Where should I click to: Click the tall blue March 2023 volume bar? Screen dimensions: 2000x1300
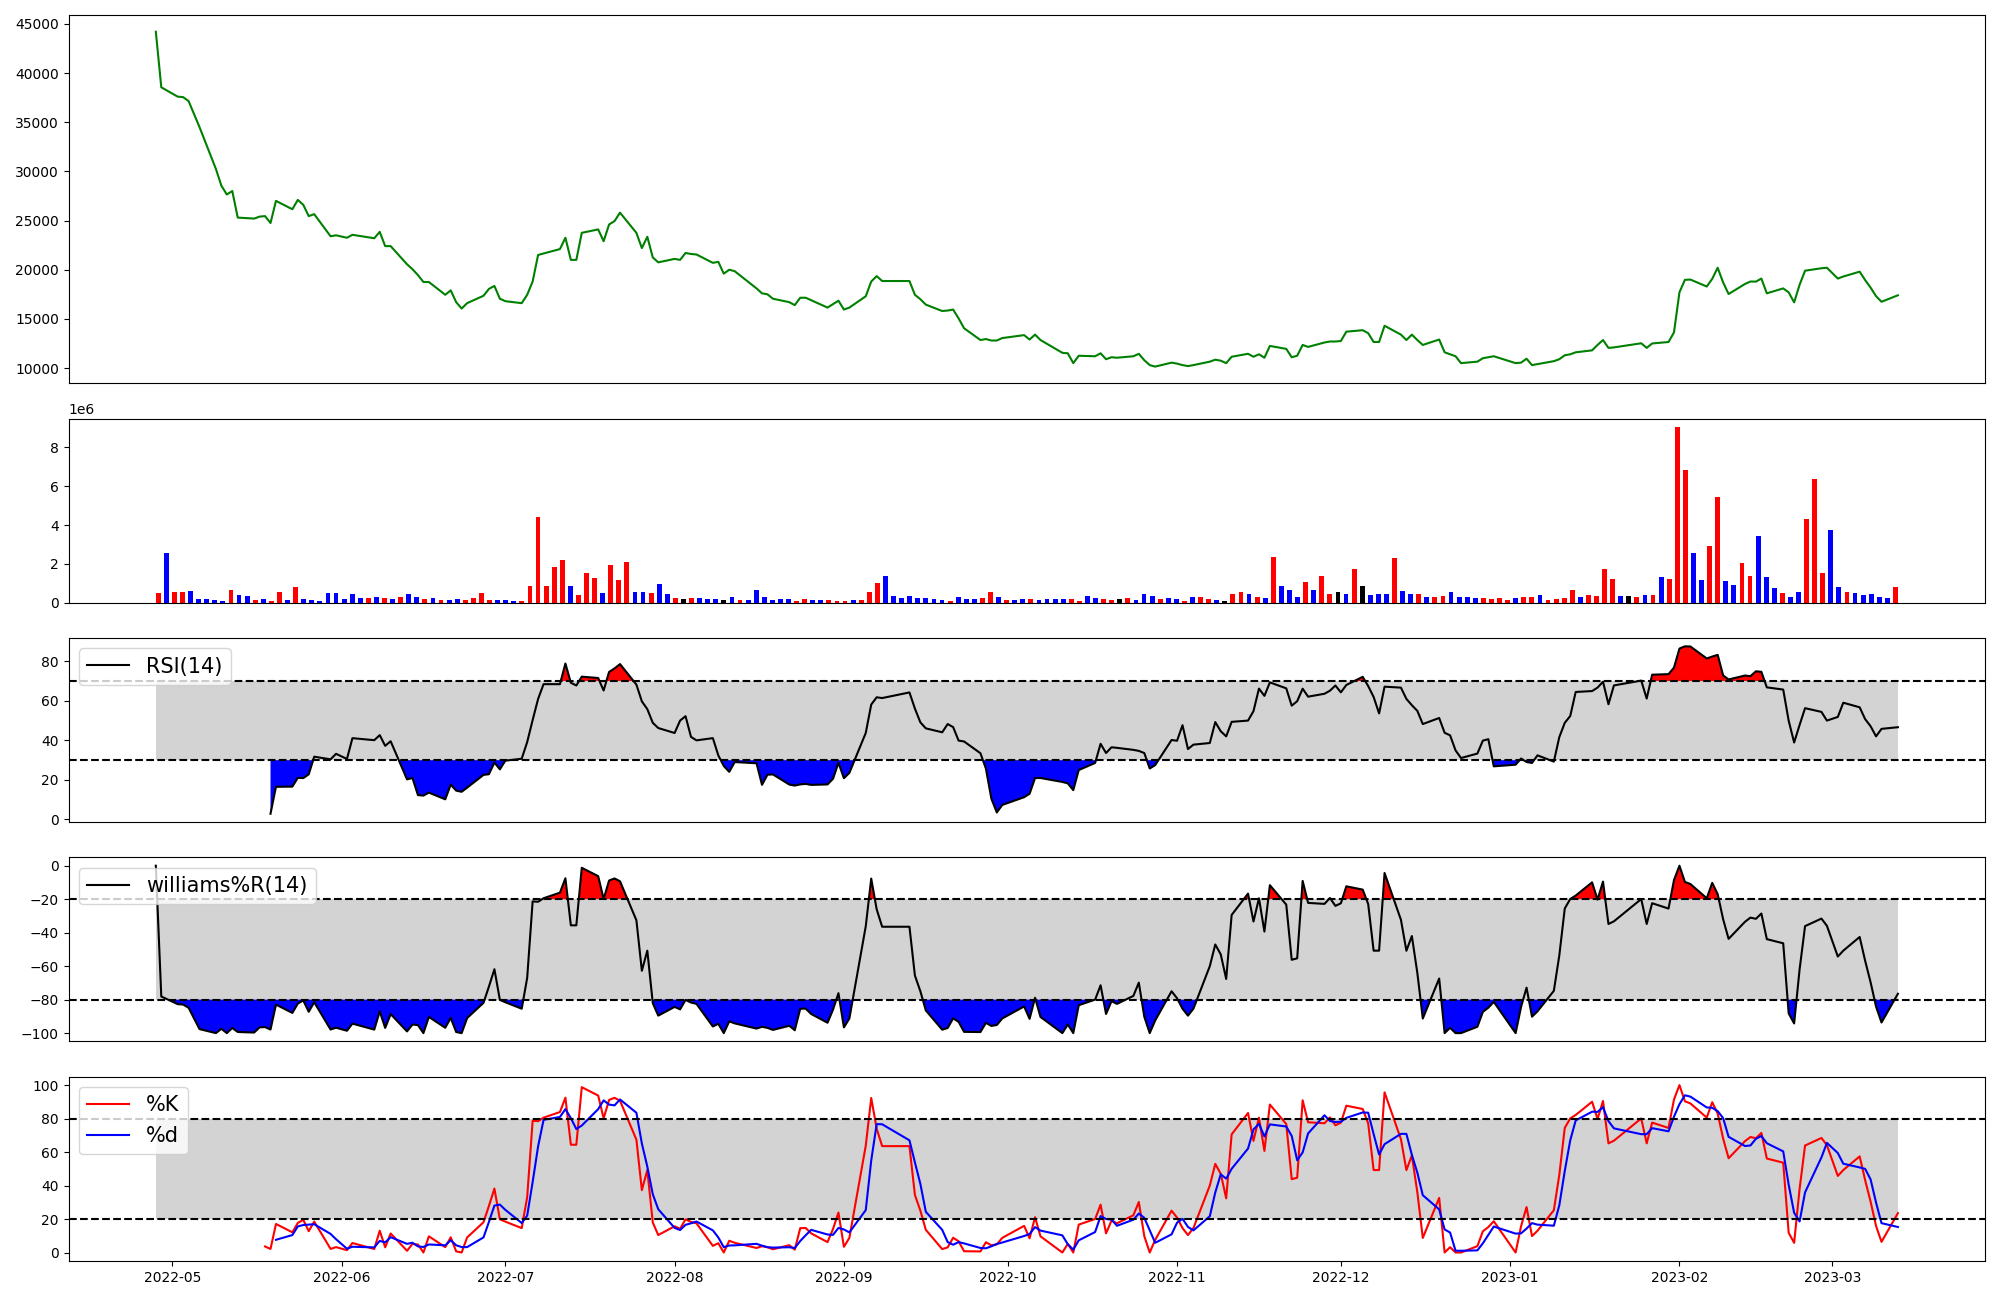pos(1830,566)
